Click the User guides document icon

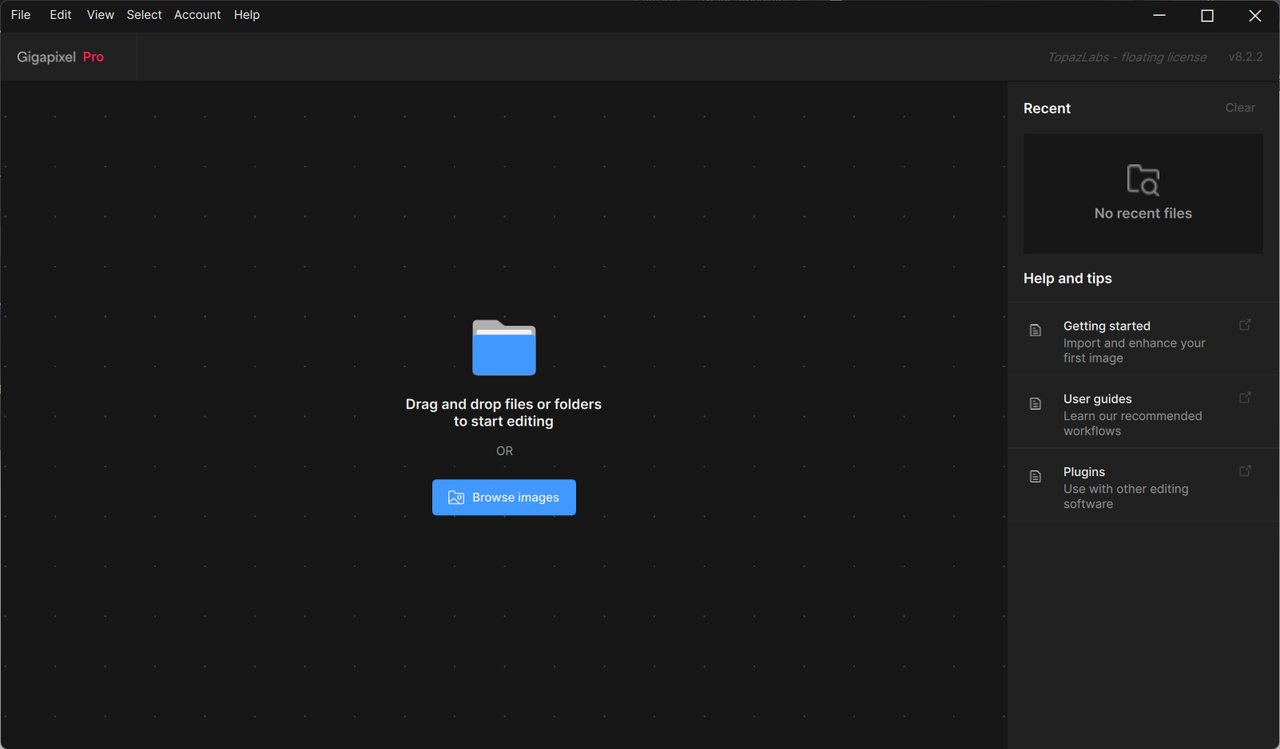tap(1036, 403)
